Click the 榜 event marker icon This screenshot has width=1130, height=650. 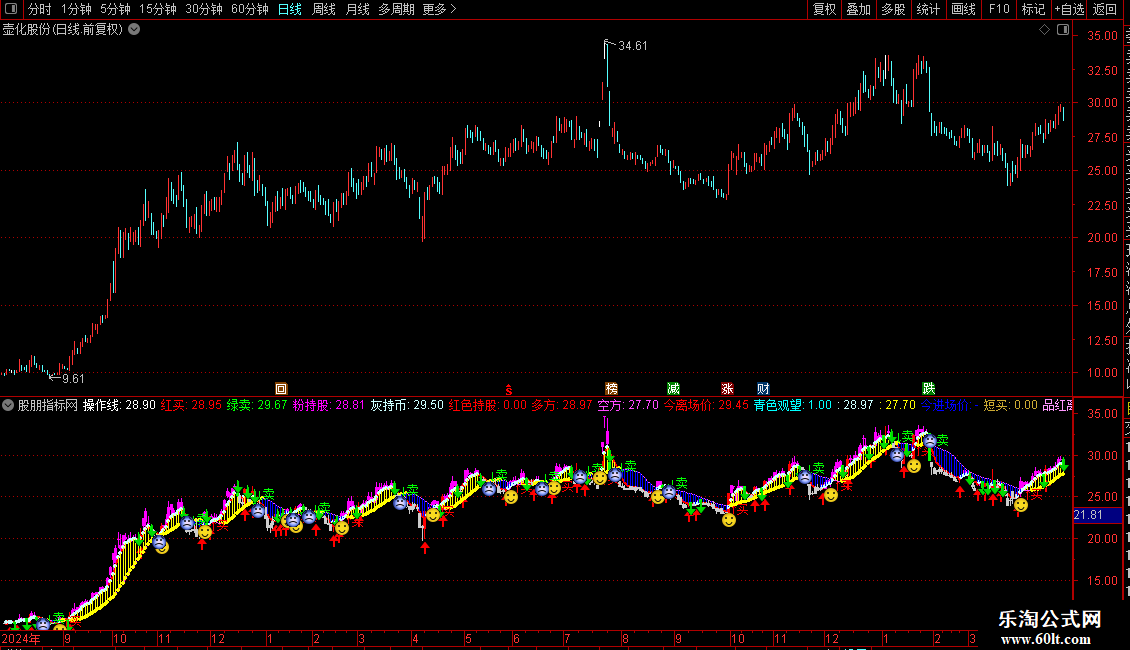pyautogui.click(x=611, y=389)
